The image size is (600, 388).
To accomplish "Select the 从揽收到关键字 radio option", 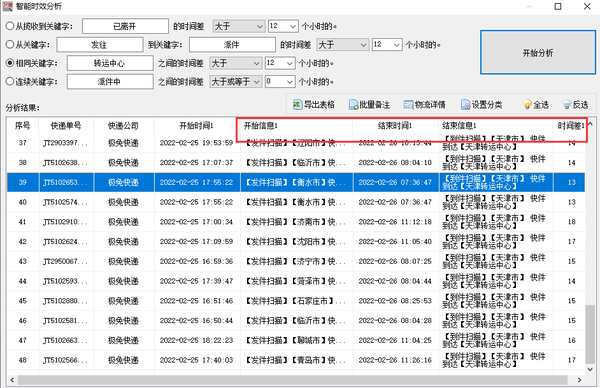I will tap(10, 26).
